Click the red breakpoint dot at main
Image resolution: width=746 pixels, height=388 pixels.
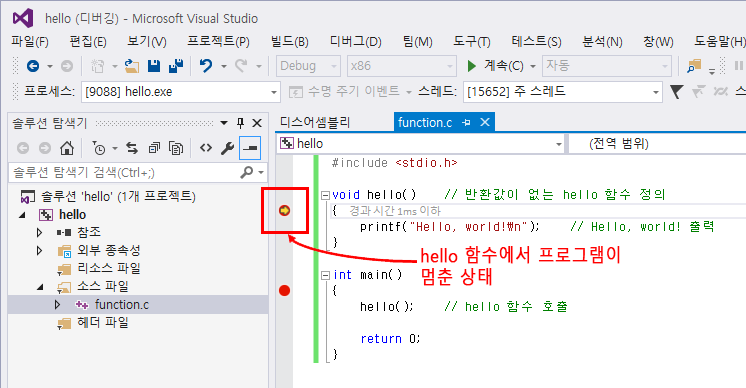[285, 291]
